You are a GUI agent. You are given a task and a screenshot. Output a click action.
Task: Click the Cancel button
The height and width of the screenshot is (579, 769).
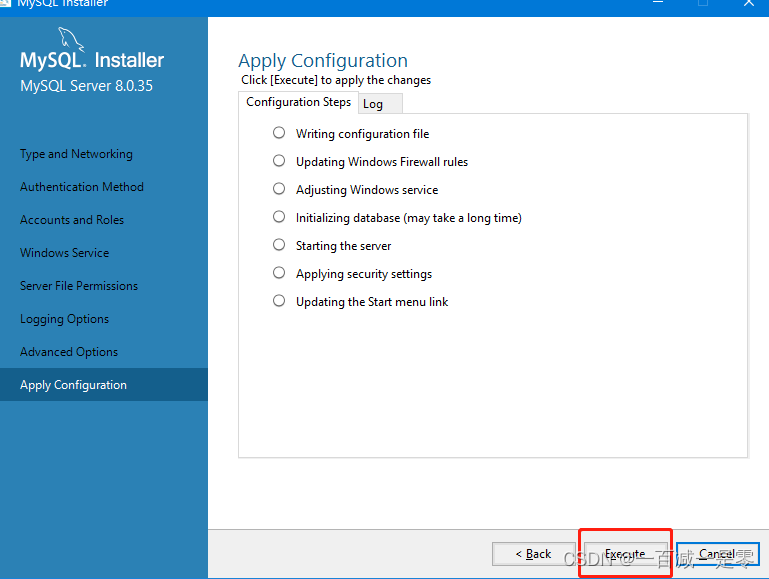point(718,554)
